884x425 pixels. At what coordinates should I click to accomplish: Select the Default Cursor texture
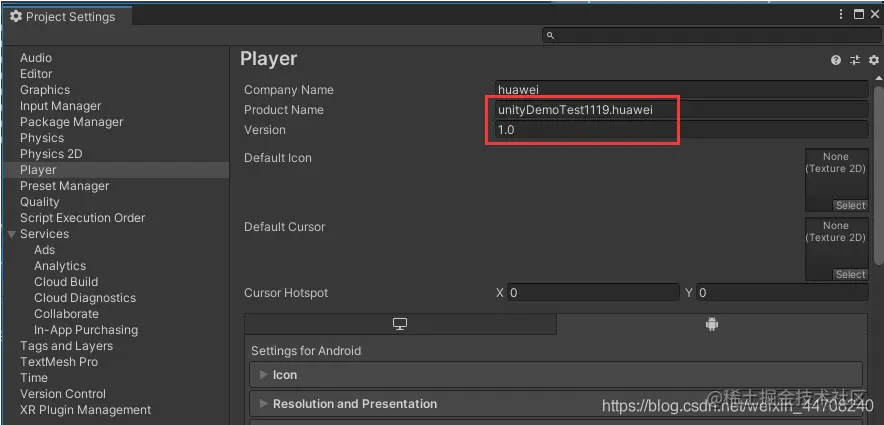point(850,275)
